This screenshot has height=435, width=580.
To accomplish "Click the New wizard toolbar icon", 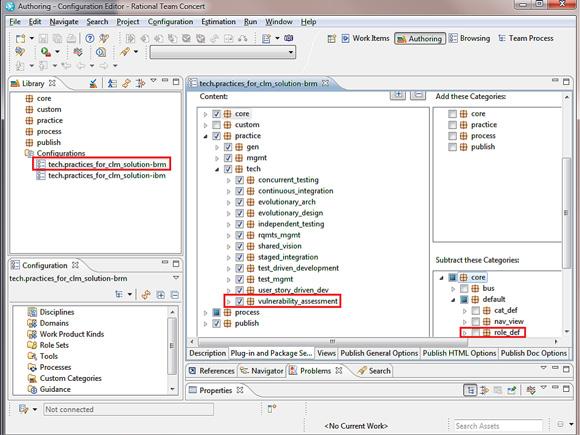I will click(x=20, y=38).
